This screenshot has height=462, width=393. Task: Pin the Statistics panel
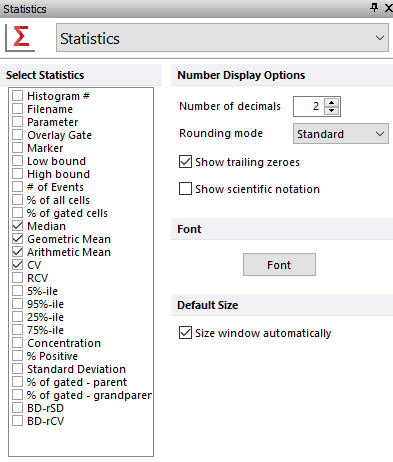(374, 8)
